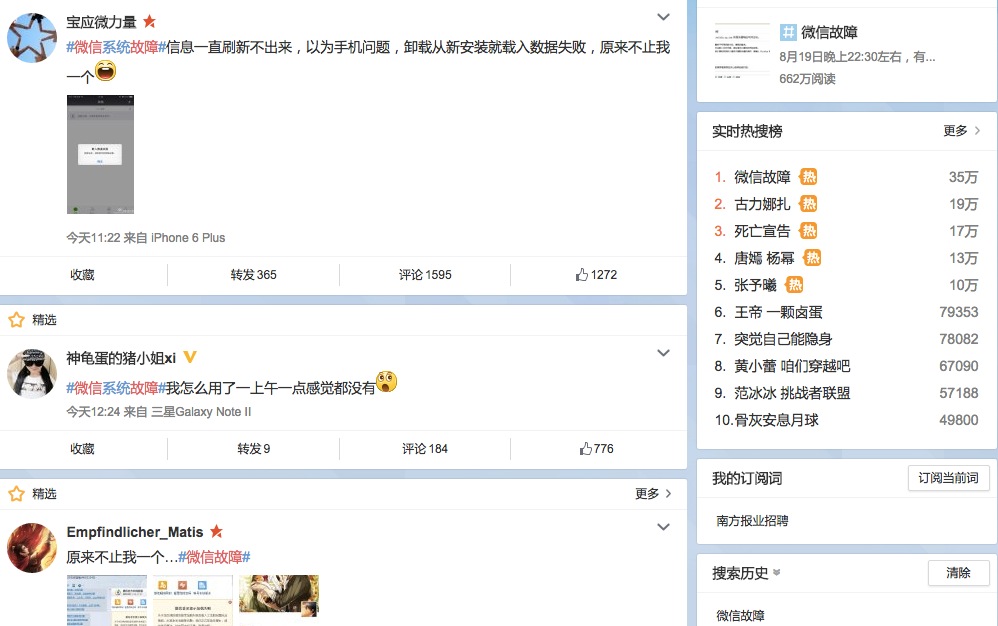998x626 pixels.
Task: Click 三星Galaxy Note II source link
Action: [x=201, y=412]
